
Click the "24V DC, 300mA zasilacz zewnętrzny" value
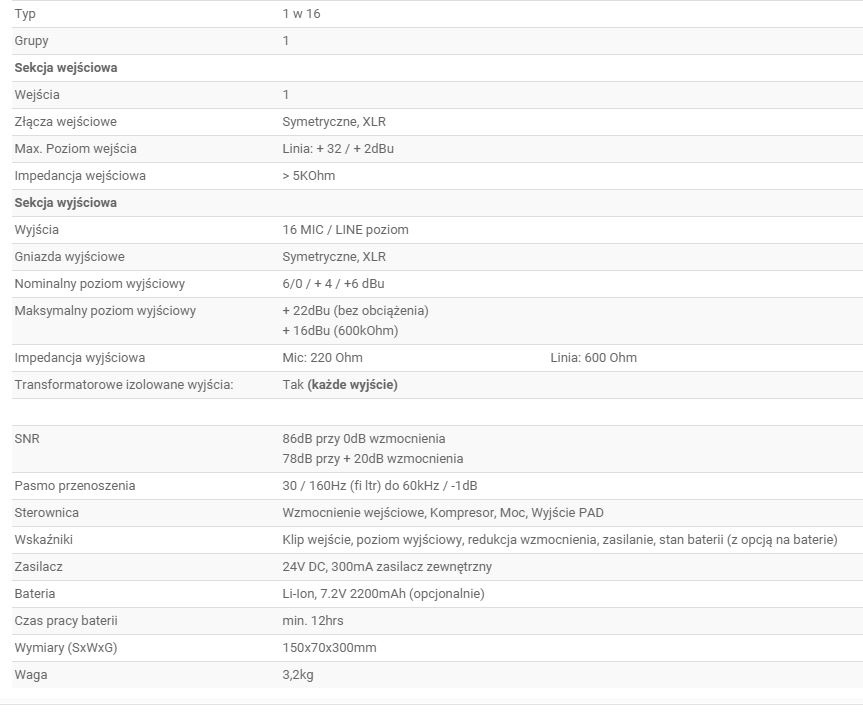[387, 567]
